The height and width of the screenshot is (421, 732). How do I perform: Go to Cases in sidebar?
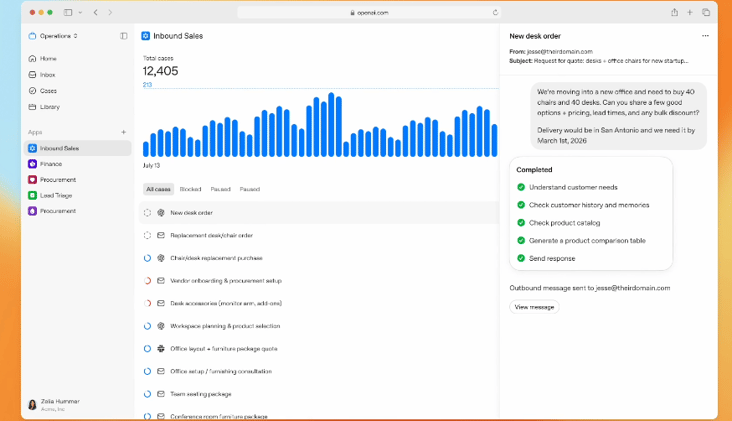pos(48,91)
